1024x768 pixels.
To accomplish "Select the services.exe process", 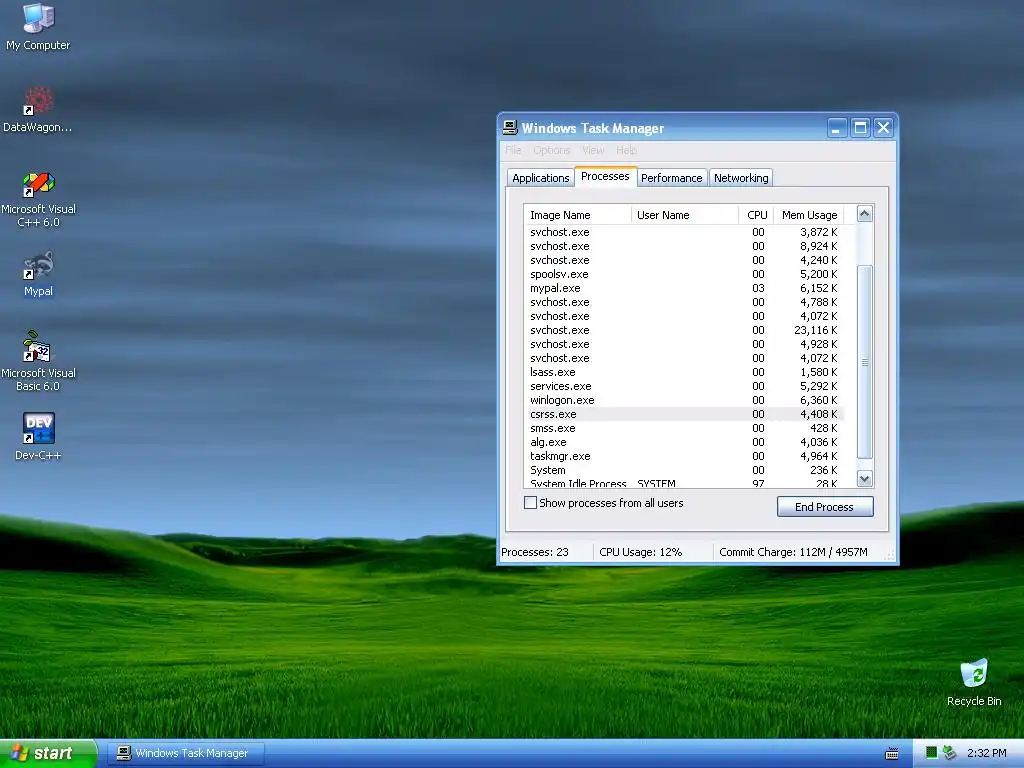I will (684, 386).
